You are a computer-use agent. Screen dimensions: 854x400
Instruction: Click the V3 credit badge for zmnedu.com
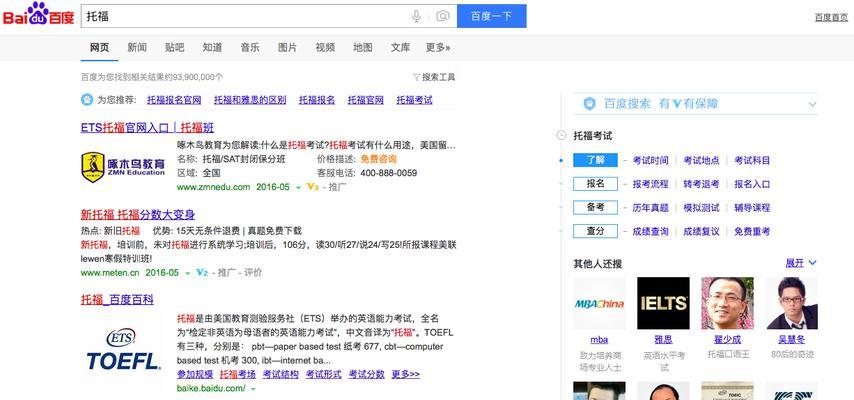(313, 187)
